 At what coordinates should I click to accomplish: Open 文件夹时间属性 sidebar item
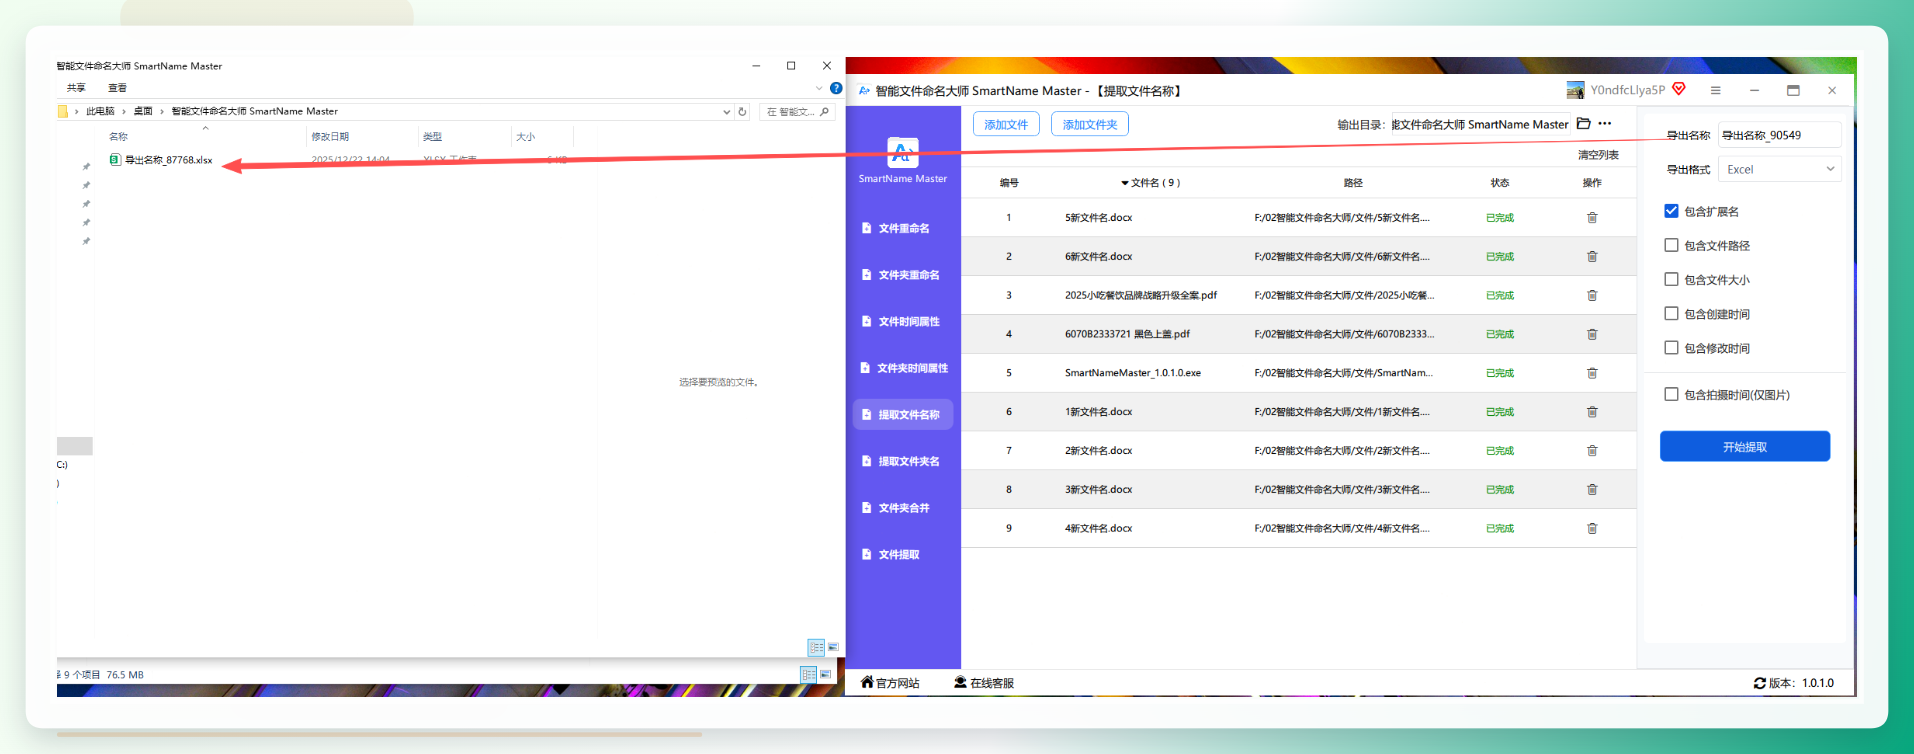(903, 368)
